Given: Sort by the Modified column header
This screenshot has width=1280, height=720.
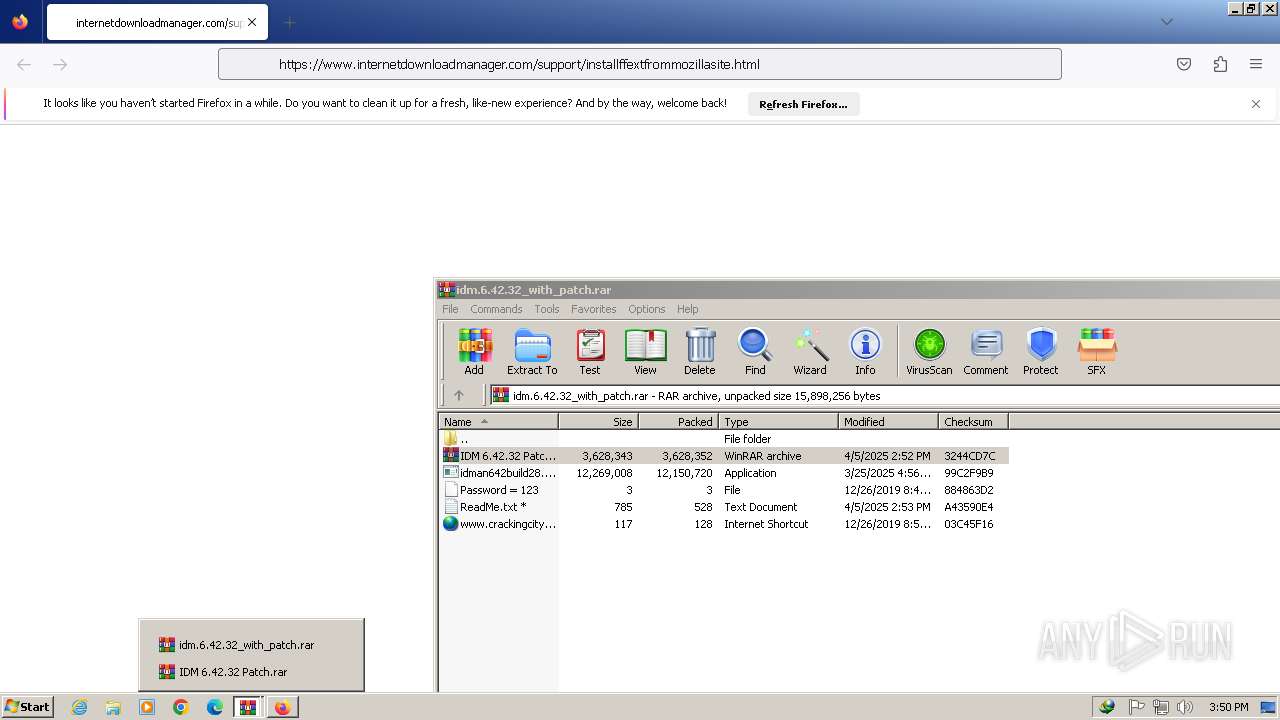Looking at the screenshot, I should point(888,422).
